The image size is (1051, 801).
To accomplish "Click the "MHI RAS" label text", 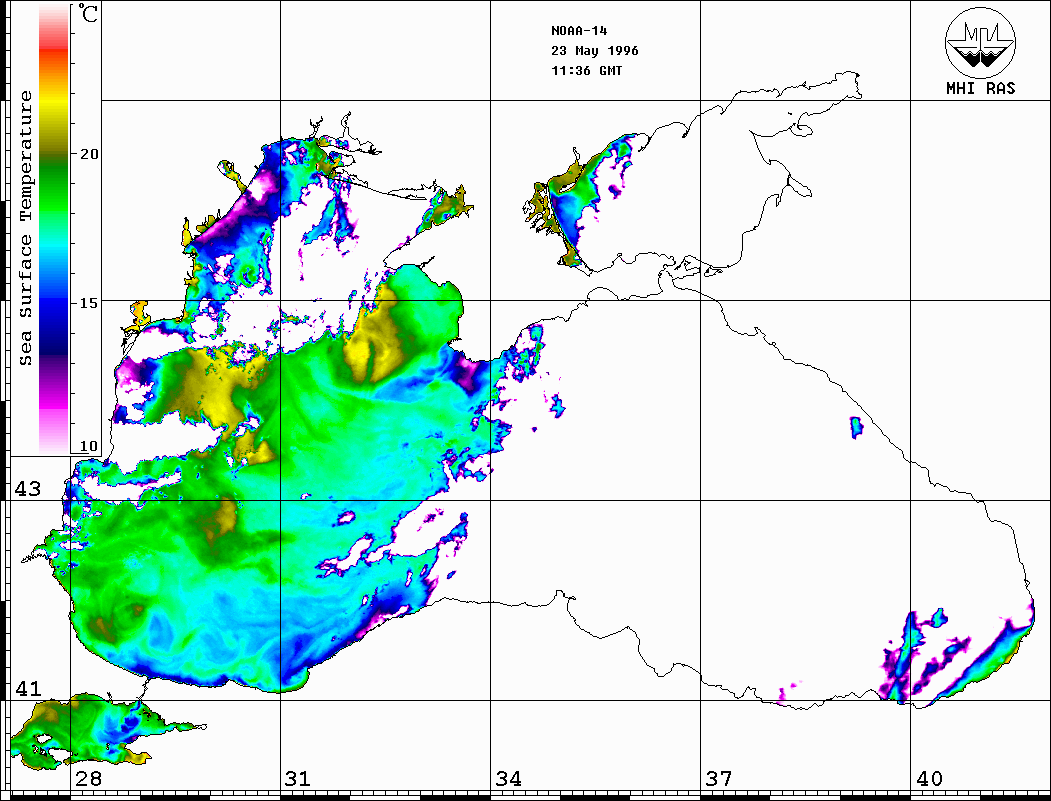I will point(981,88).
